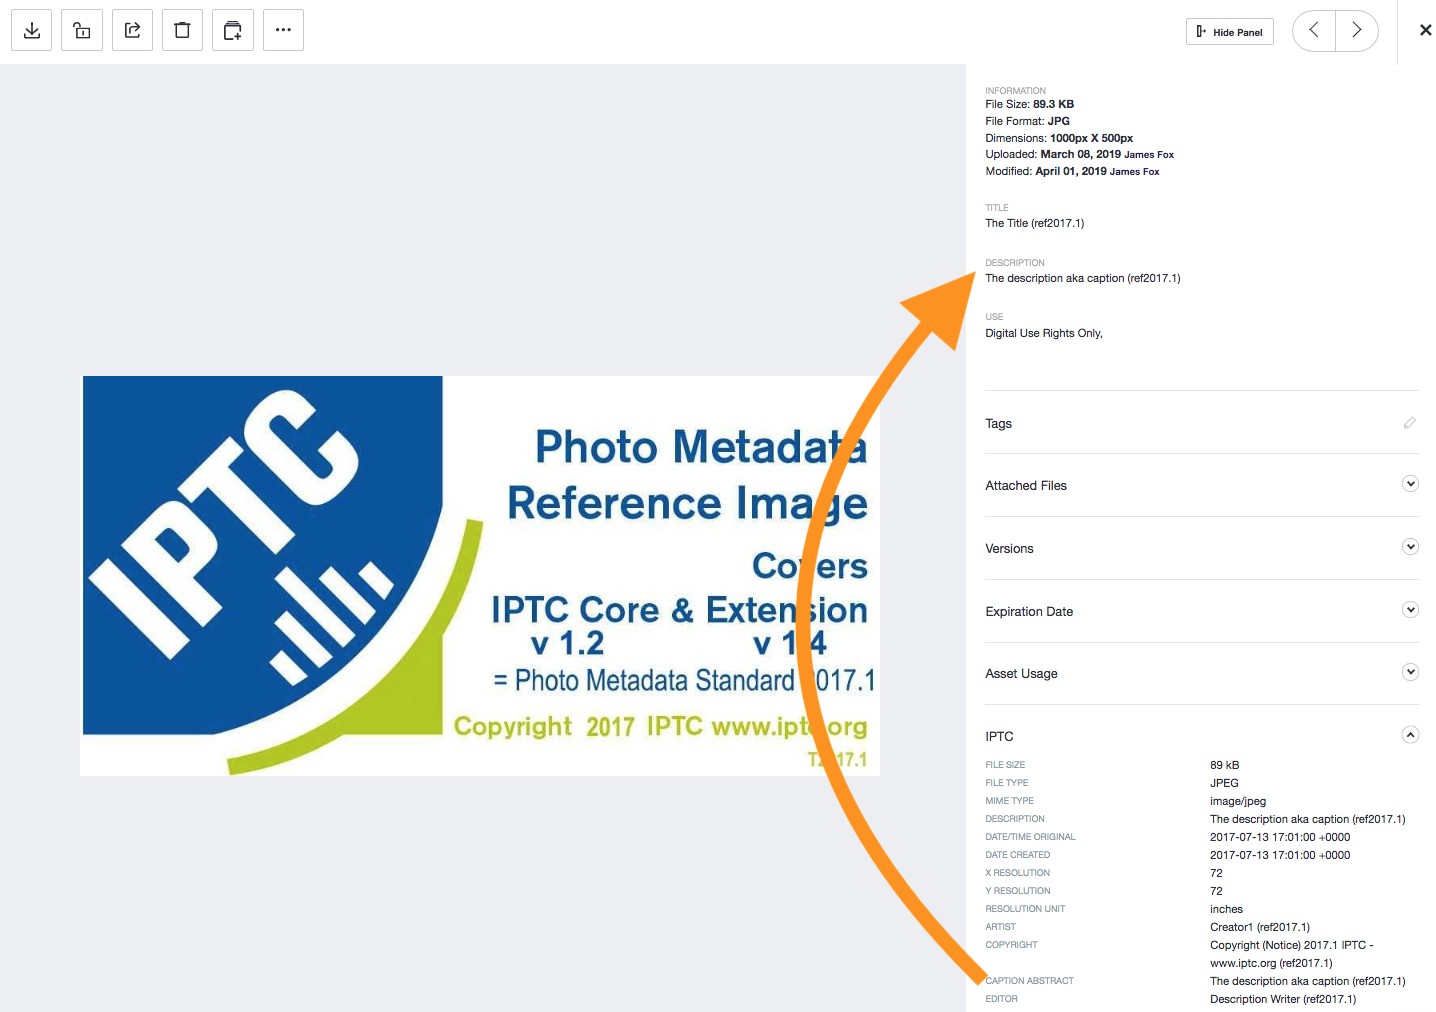
Task: Download the asset with the download icon
Action: (x=32, y=30)
